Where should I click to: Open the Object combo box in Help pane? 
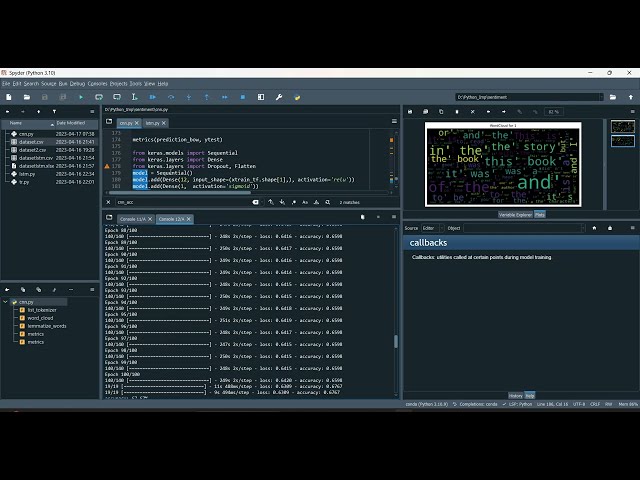[524, 228]
